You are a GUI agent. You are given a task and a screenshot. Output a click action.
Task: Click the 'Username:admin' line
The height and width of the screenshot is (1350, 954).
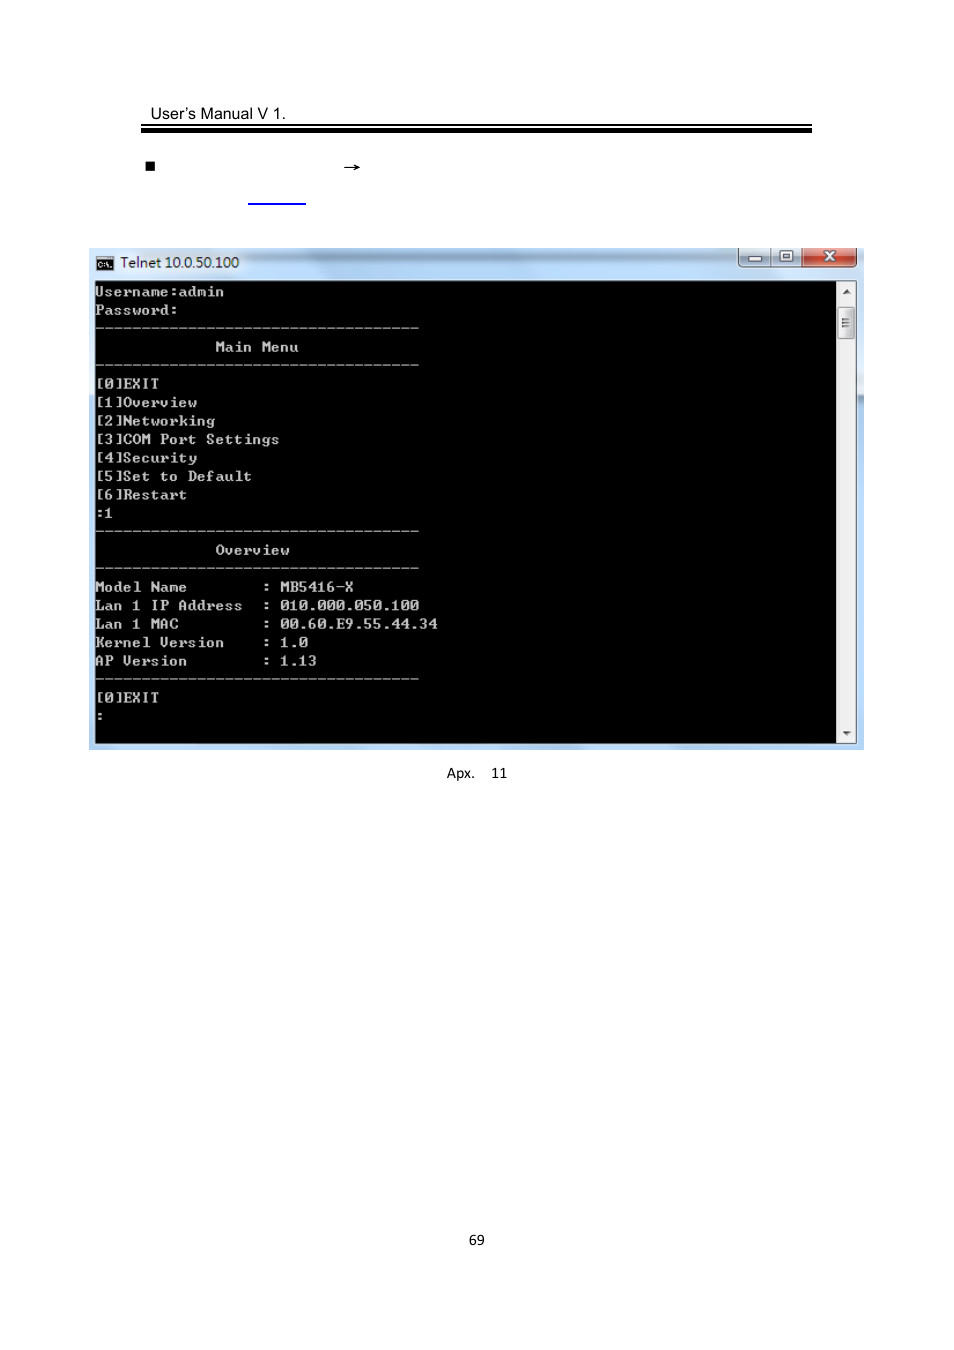click(x=160, y=292)
